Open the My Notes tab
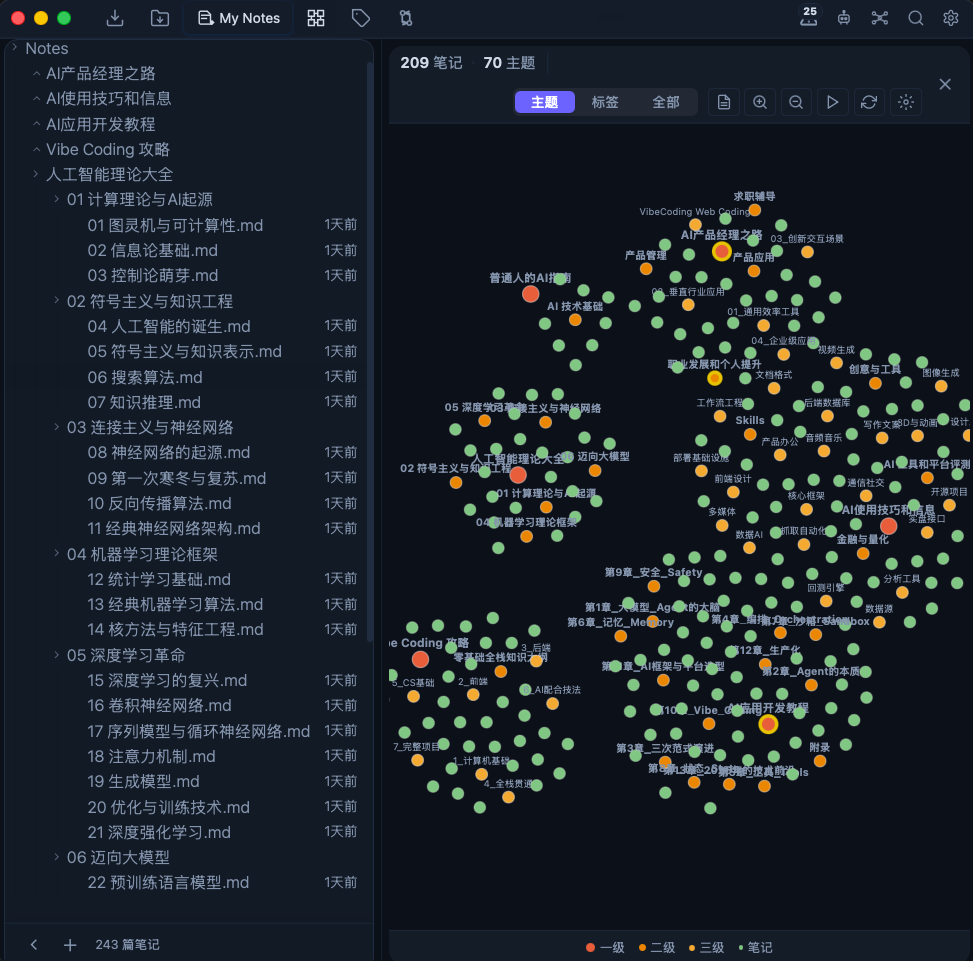This screenshot has width=973, height=961. click(x=239, y=18)
